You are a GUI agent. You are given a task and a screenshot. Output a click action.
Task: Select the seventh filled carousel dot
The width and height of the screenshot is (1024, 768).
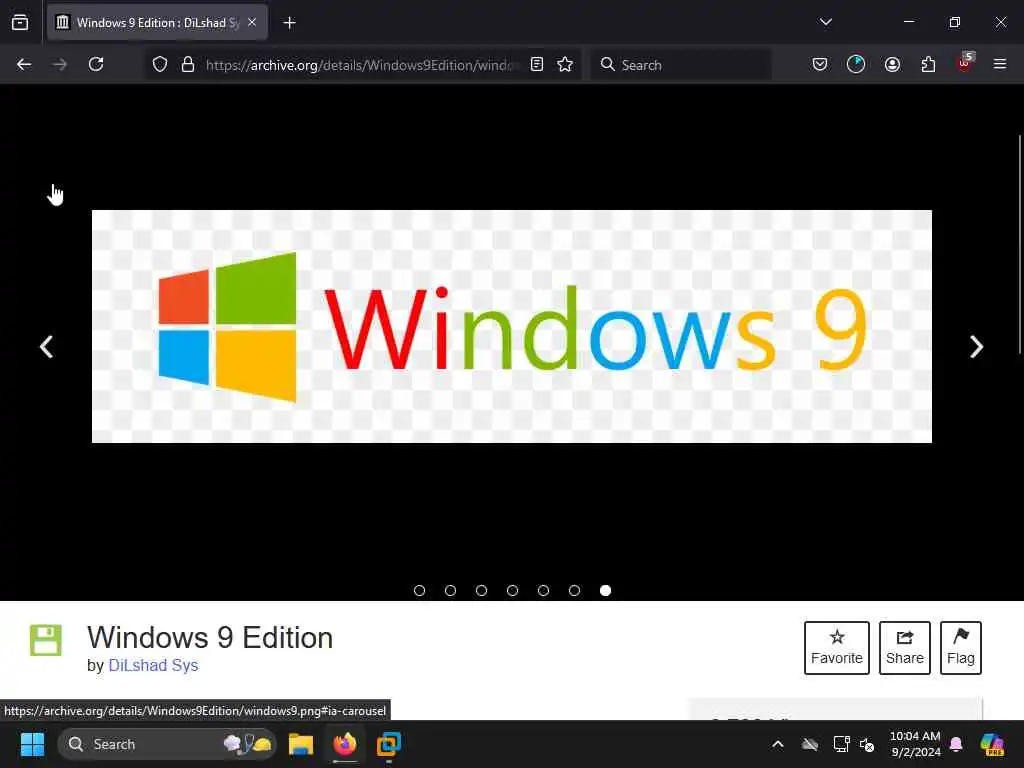[605, 590]
